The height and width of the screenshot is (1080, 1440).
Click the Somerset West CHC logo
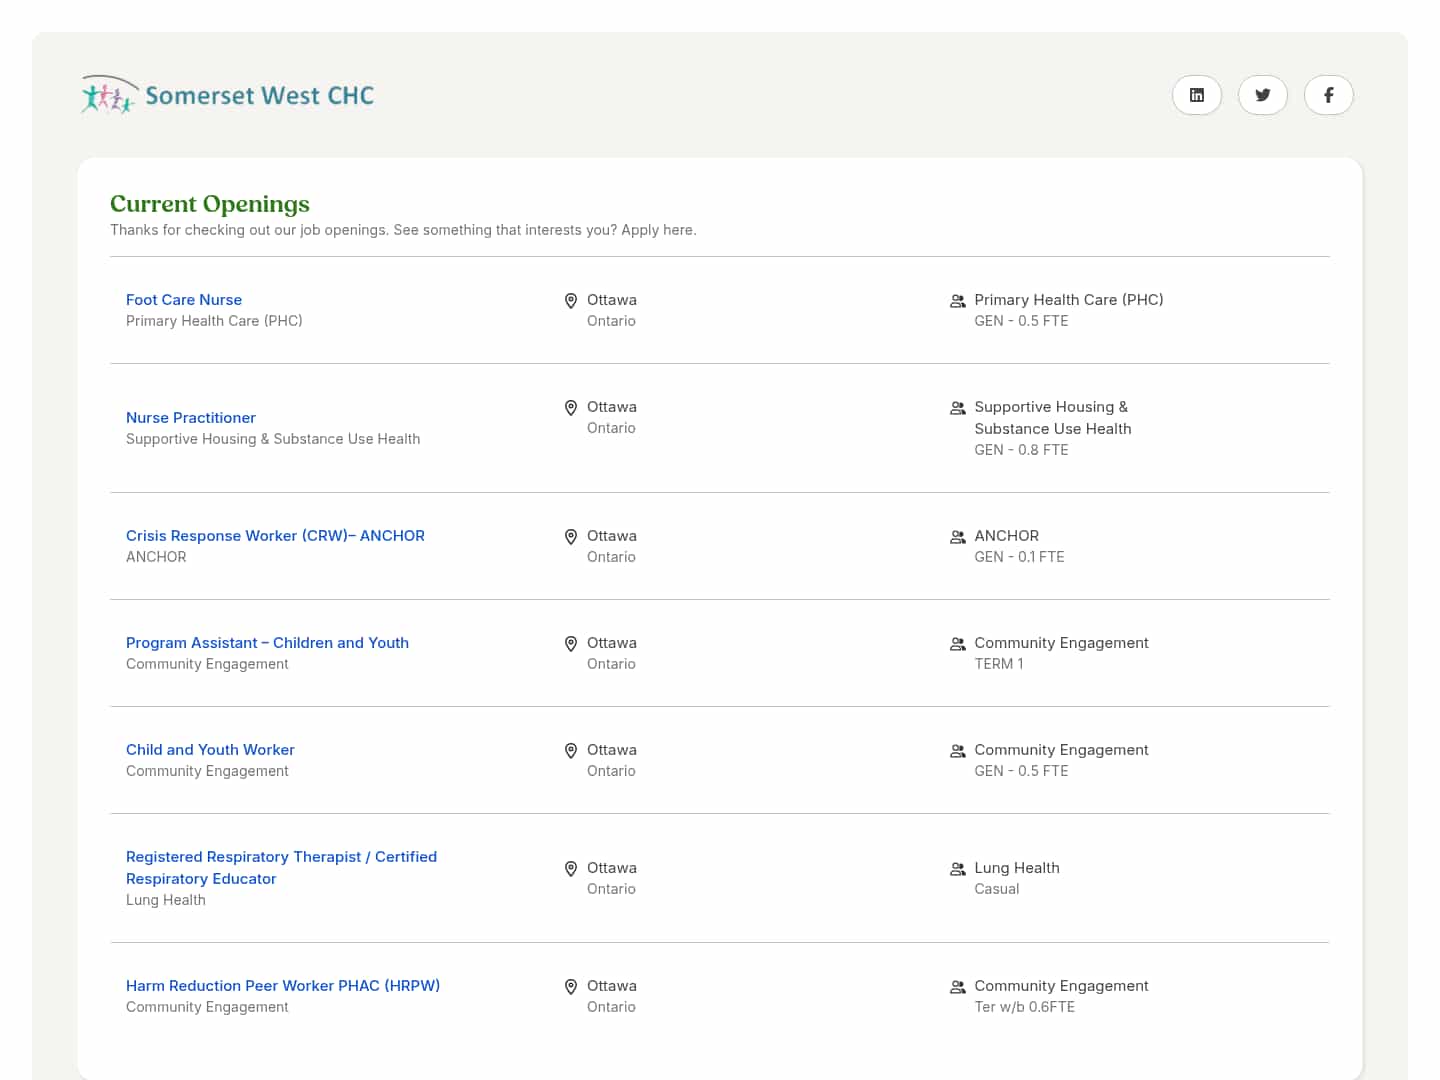click(228, 95)
